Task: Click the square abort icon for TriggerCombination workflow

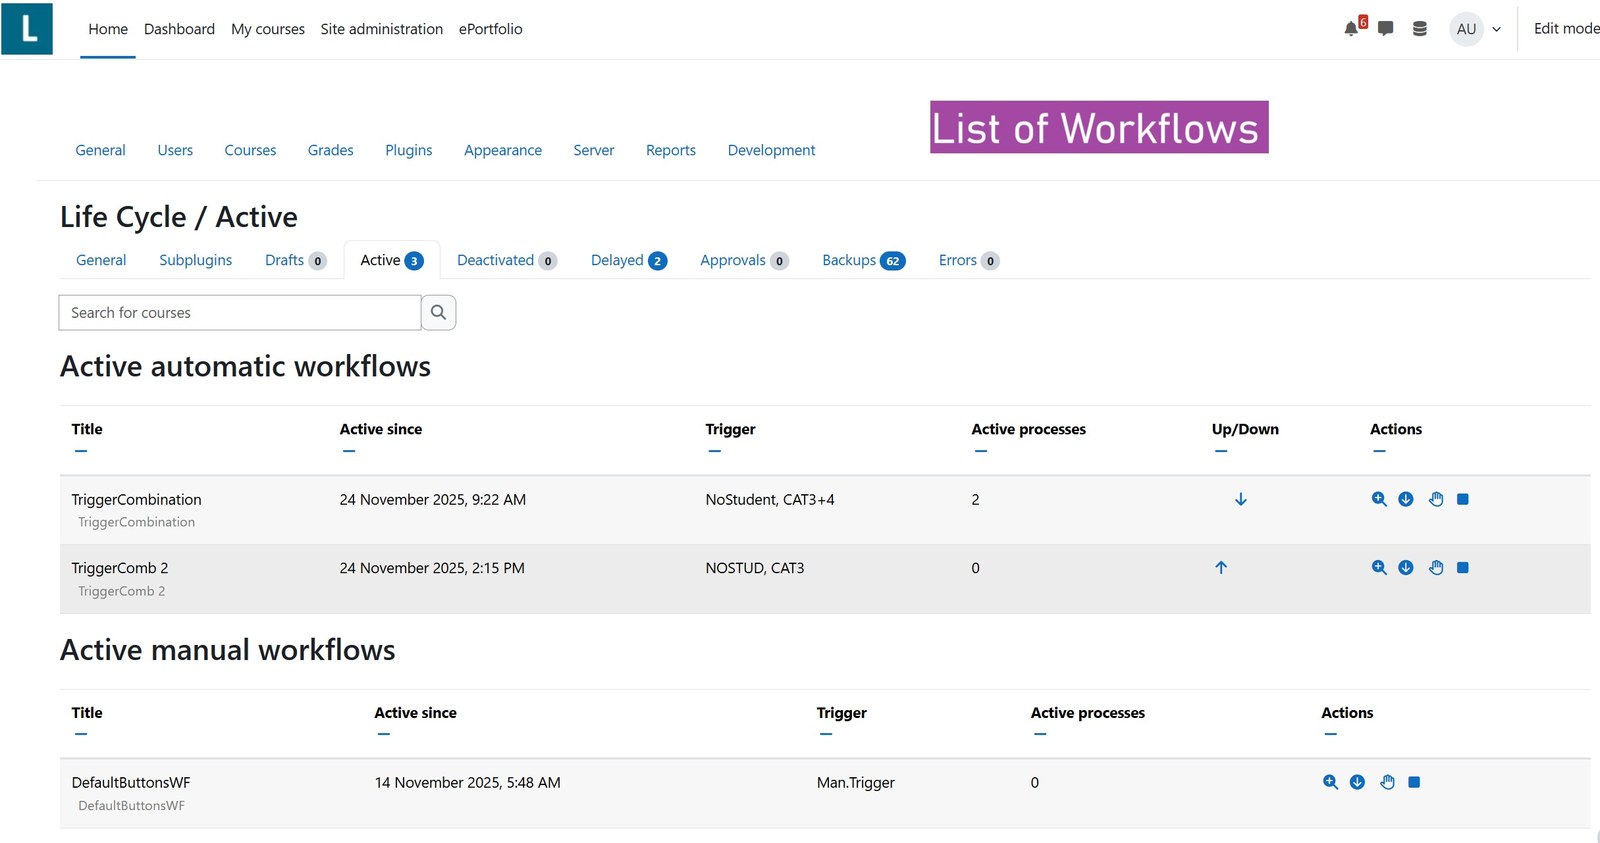Action: pos(1463,499)
